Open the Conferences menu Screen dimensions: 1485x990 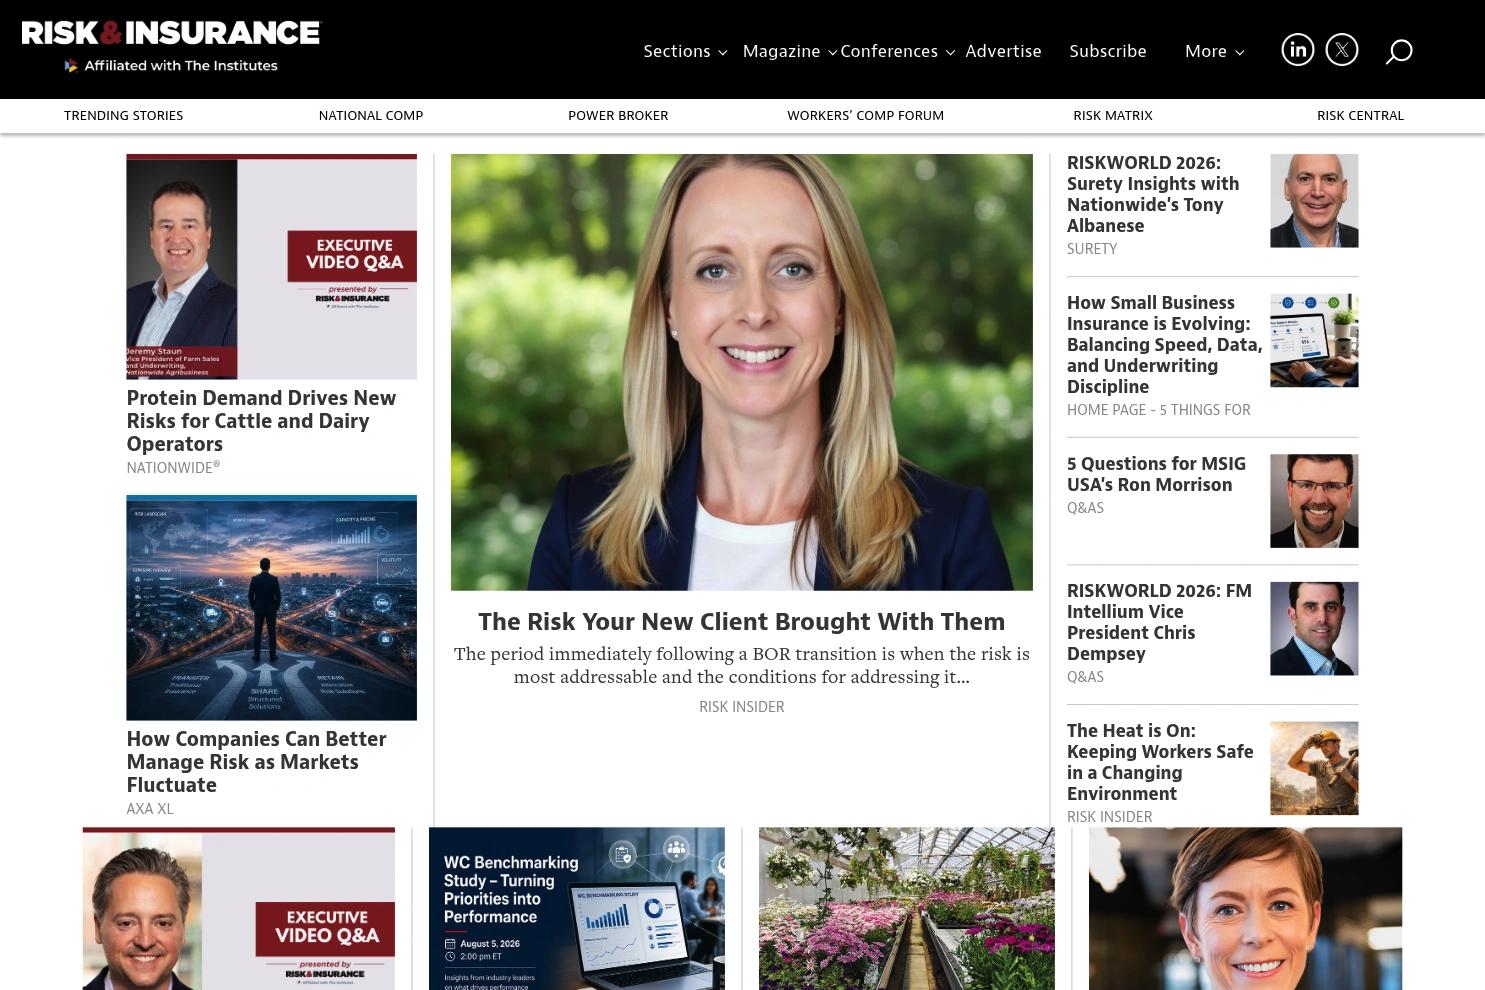click(x=889, y=51)
